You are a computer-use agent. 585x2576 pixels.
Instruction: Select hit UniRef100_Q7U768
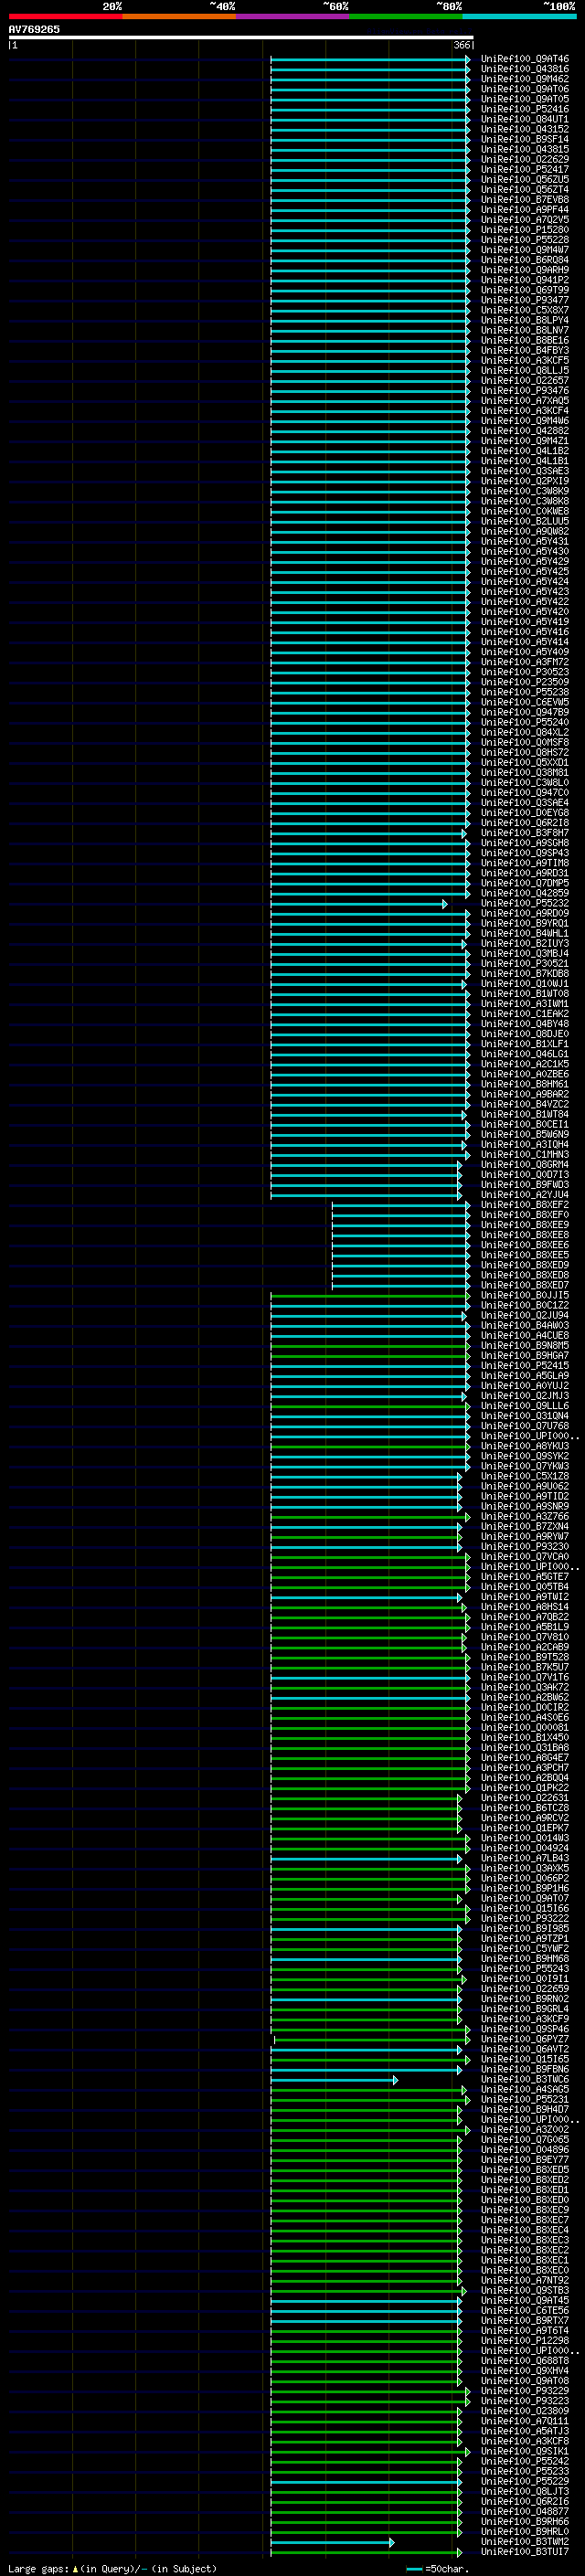coord(525,1426)
